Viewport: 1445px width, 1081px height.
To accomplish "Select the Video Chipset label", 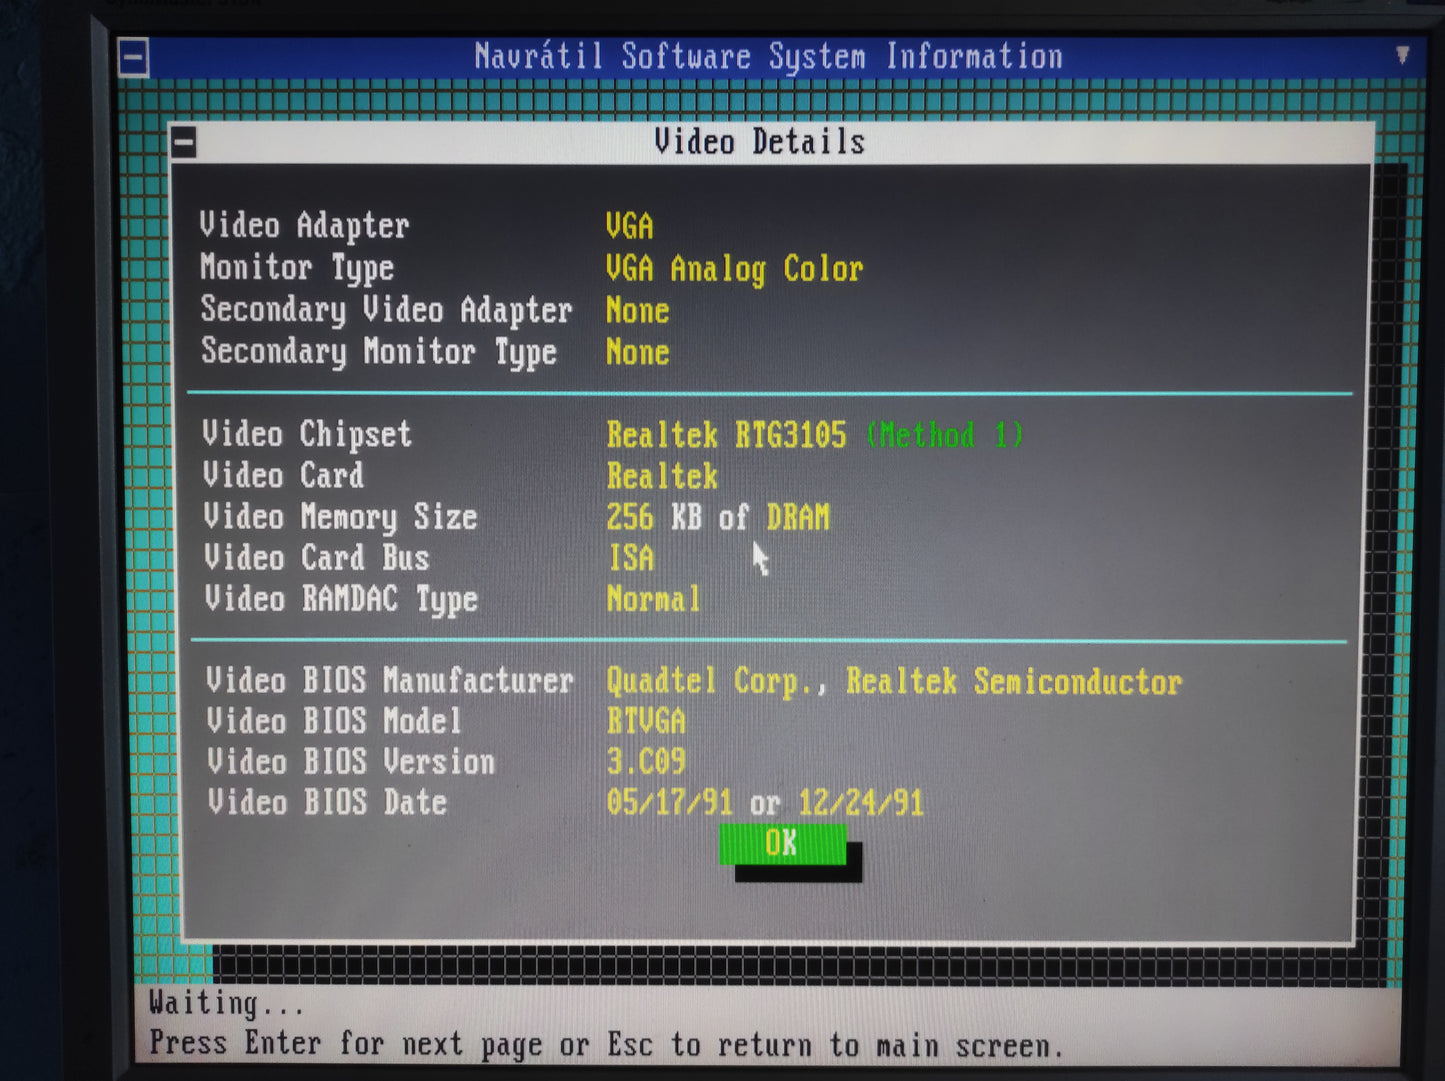I will pyautogui.click(x=306, y=434).
